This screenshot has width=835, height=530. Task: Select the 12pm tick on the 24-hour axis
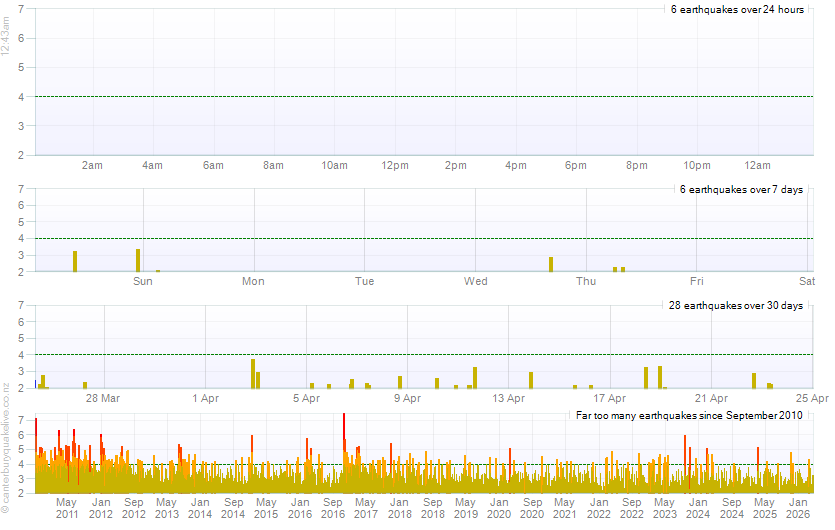395,165
